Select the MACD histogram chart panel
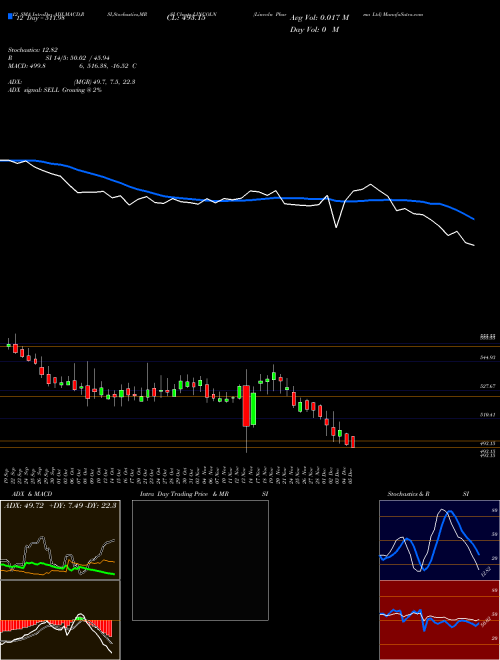This screenshot has height=660, width=500. click(x=60, y=620)
